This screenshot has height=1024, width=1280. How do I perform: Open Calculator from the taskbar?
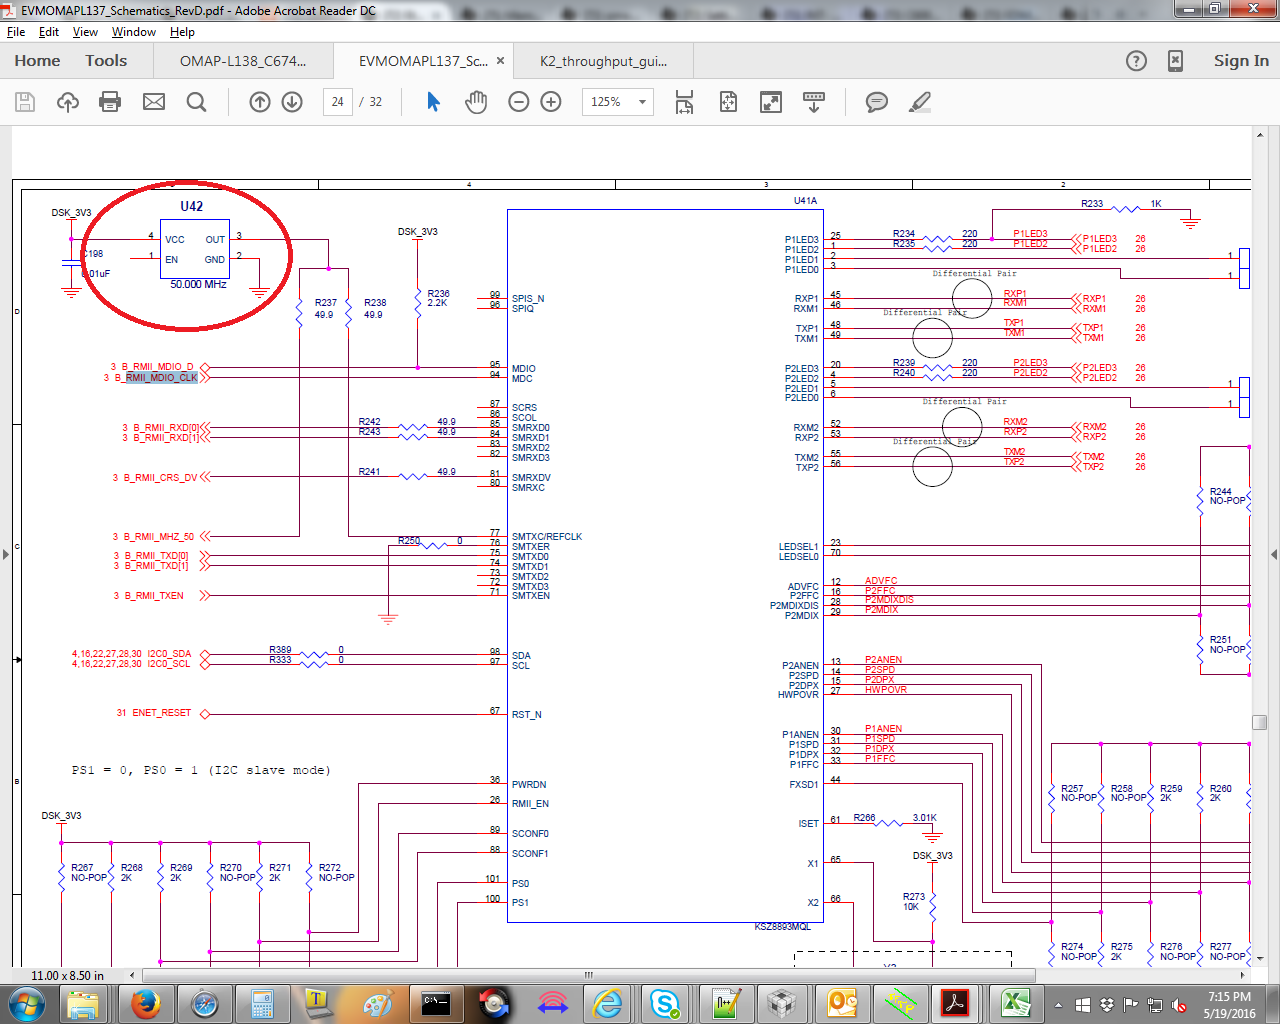(x=262, y=1003)
